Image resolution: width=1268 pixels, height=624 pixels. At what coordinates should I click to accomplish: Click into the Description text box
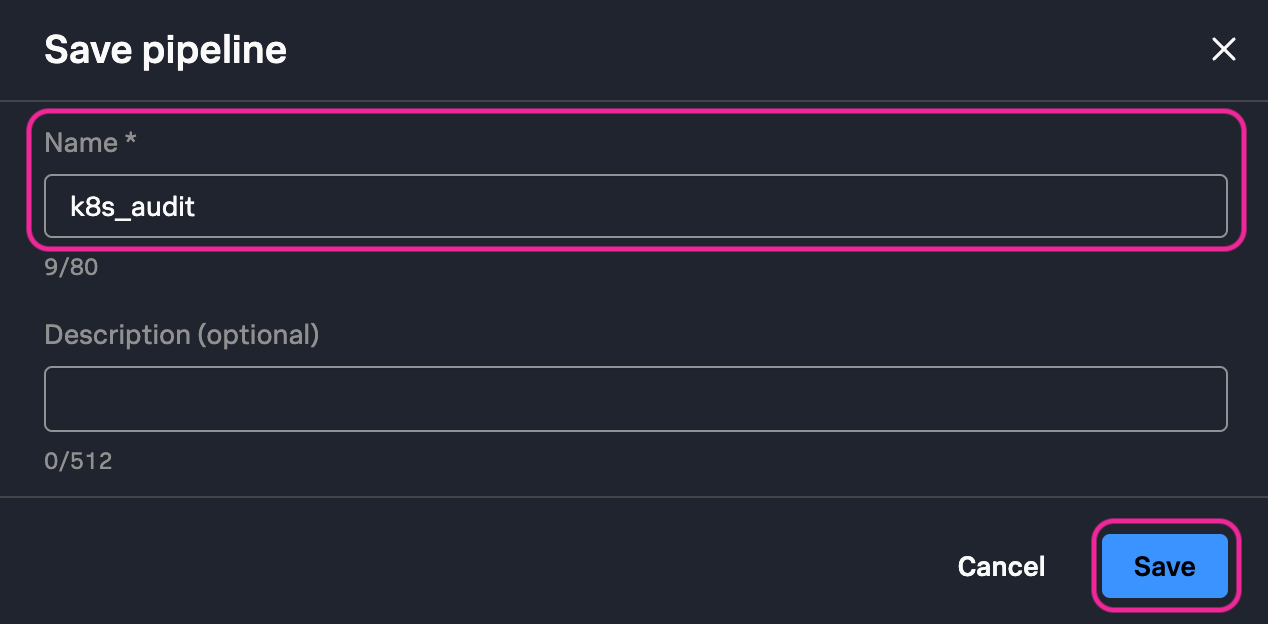(635, 399)
